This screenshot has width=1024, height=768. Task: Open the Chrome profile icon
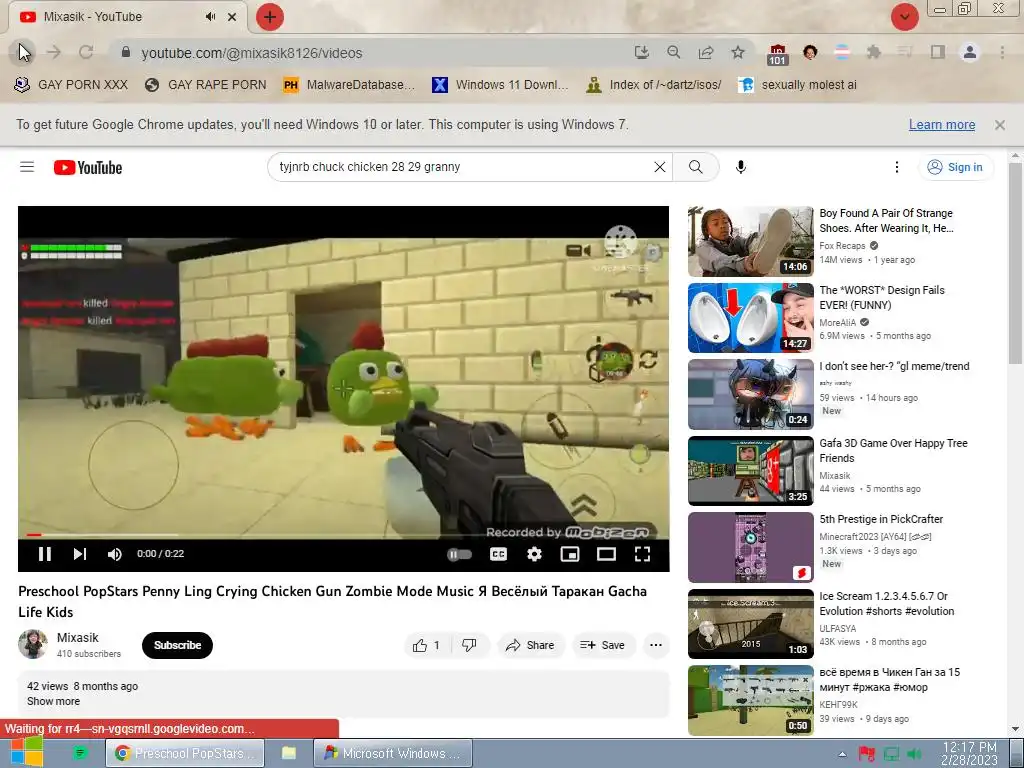tap(970, 52)
